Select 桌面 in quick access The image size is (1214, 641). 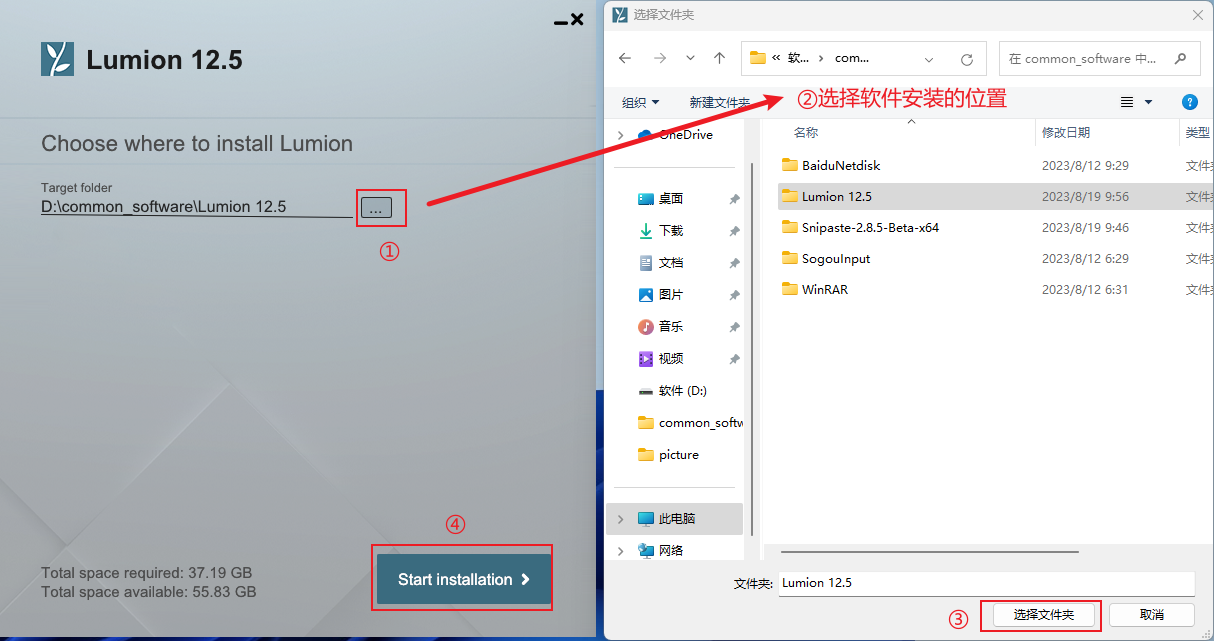point(671,199)
